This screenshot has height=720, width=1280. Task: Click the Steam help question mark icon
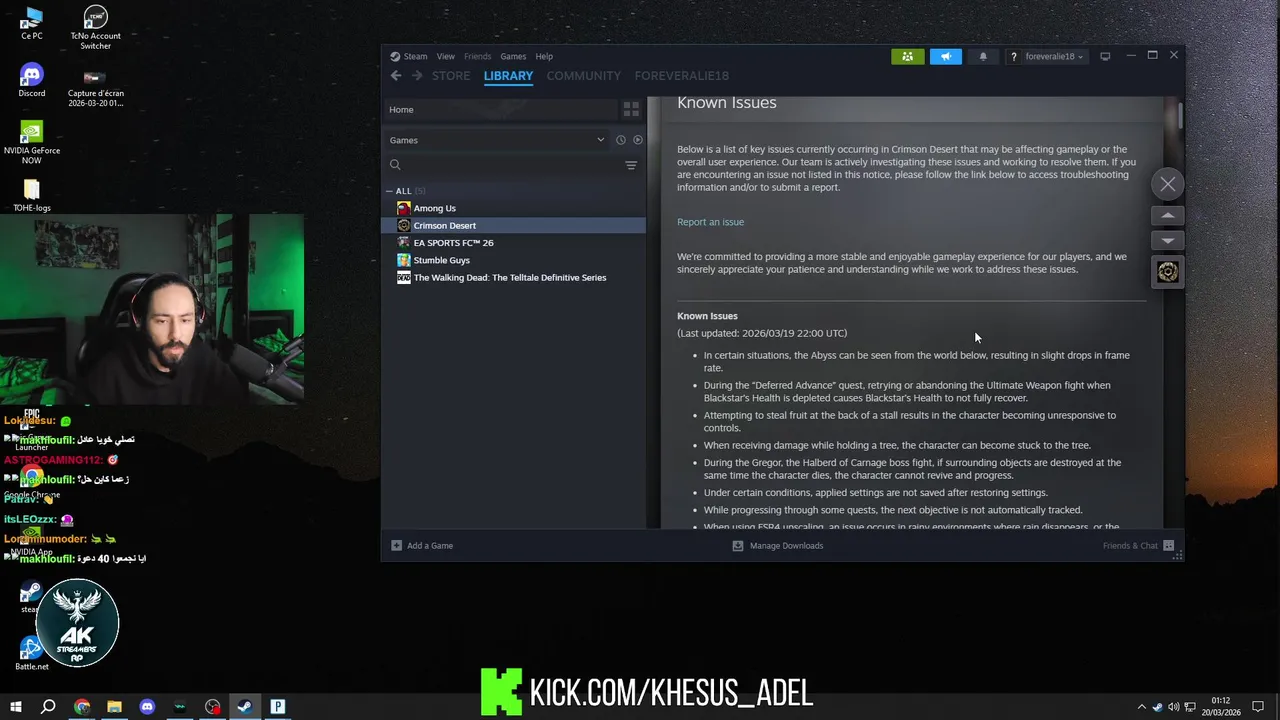(x=1014, y=57)
